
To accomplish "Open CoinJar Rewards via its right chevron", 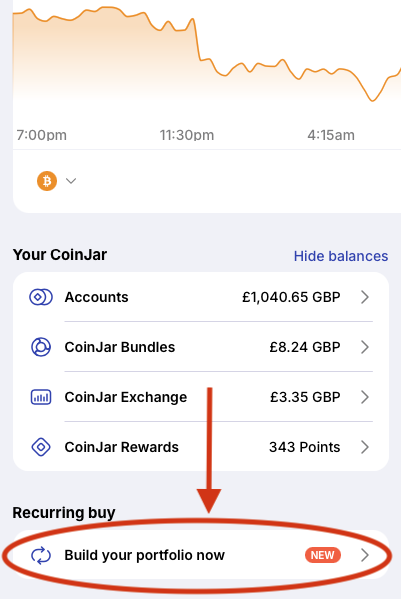I will click(365, 447).
